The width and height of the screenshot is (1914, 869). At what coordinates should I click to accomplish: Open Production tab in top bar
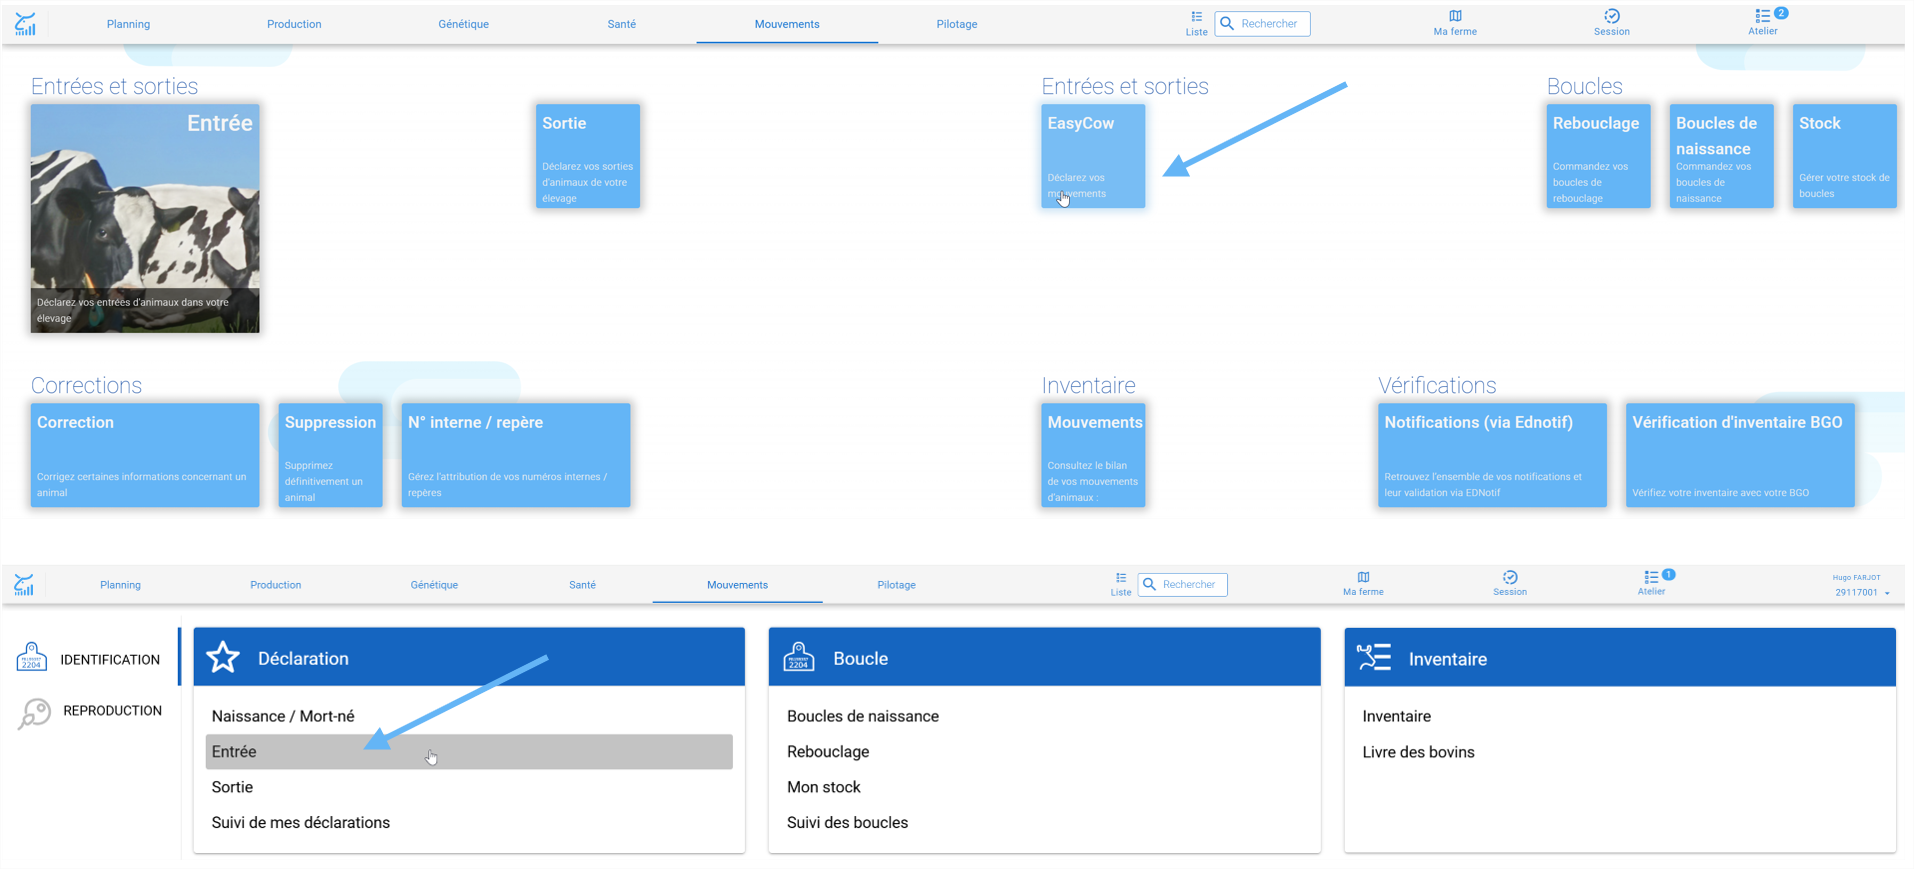tap(294, 24)
